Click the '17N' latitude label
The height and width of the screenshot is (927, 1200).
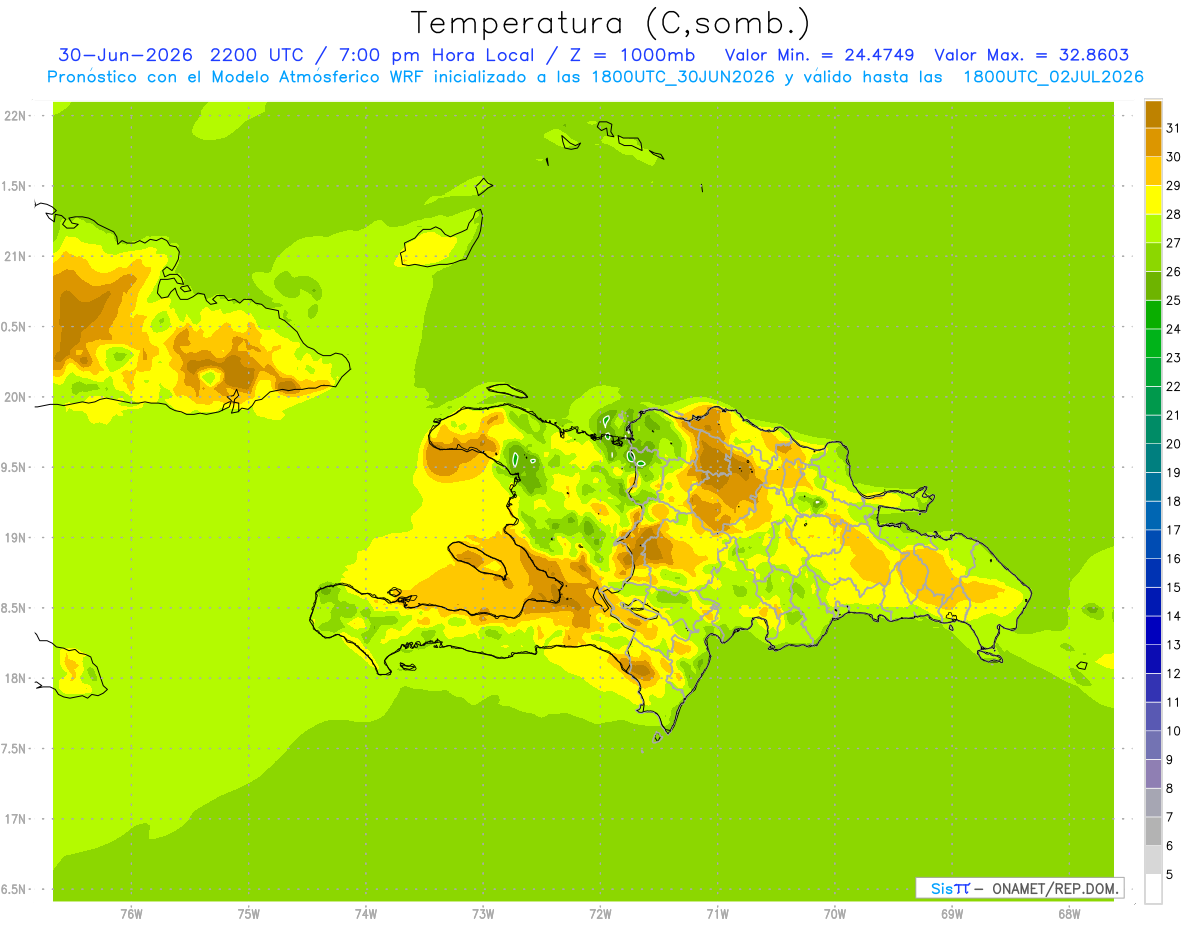coord(15,819)
